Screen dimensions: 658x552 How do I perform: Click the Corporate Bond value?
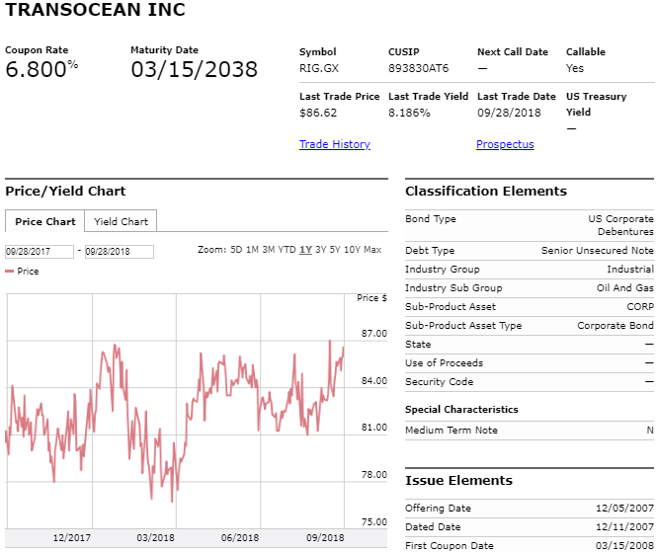click(x=615, y=325)
